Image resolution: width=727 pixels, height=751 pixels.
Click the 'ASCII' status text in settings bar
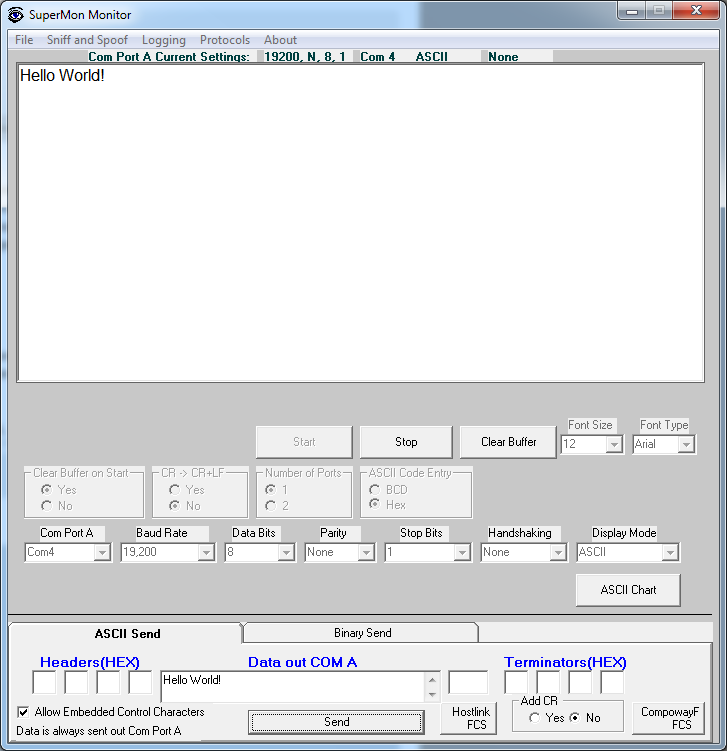click(432, 57)
